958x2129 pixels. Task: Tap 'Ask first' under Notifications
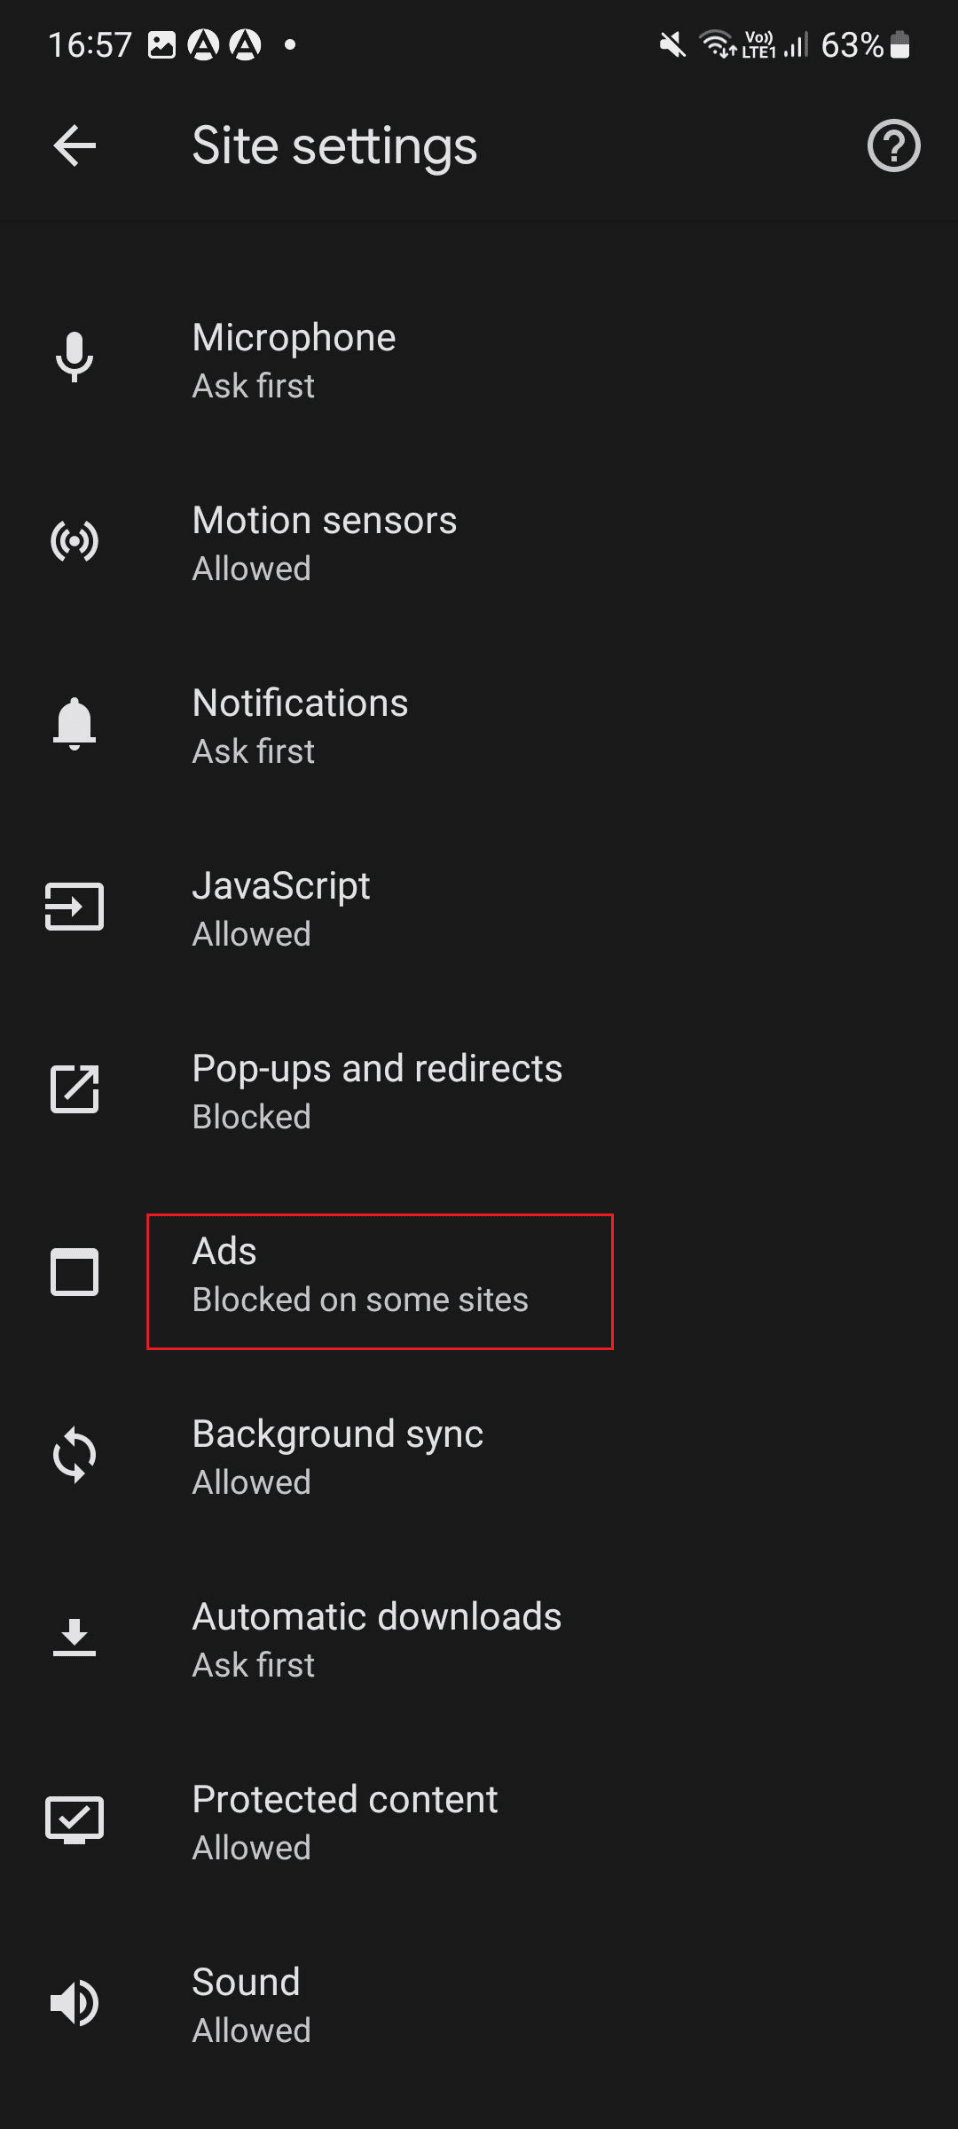click(x=254, y=751)
